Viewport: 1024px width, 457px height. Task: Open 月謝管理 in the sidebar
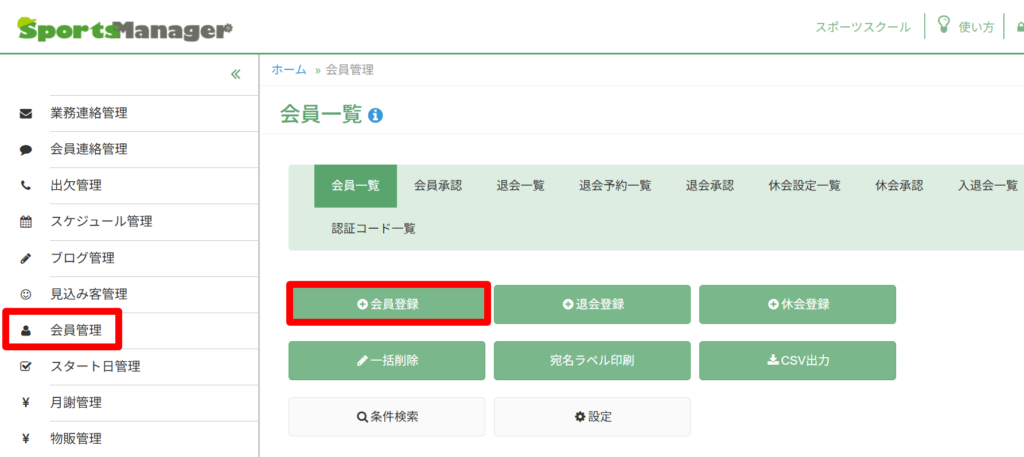pyautogui.click(x=76, y=402)
